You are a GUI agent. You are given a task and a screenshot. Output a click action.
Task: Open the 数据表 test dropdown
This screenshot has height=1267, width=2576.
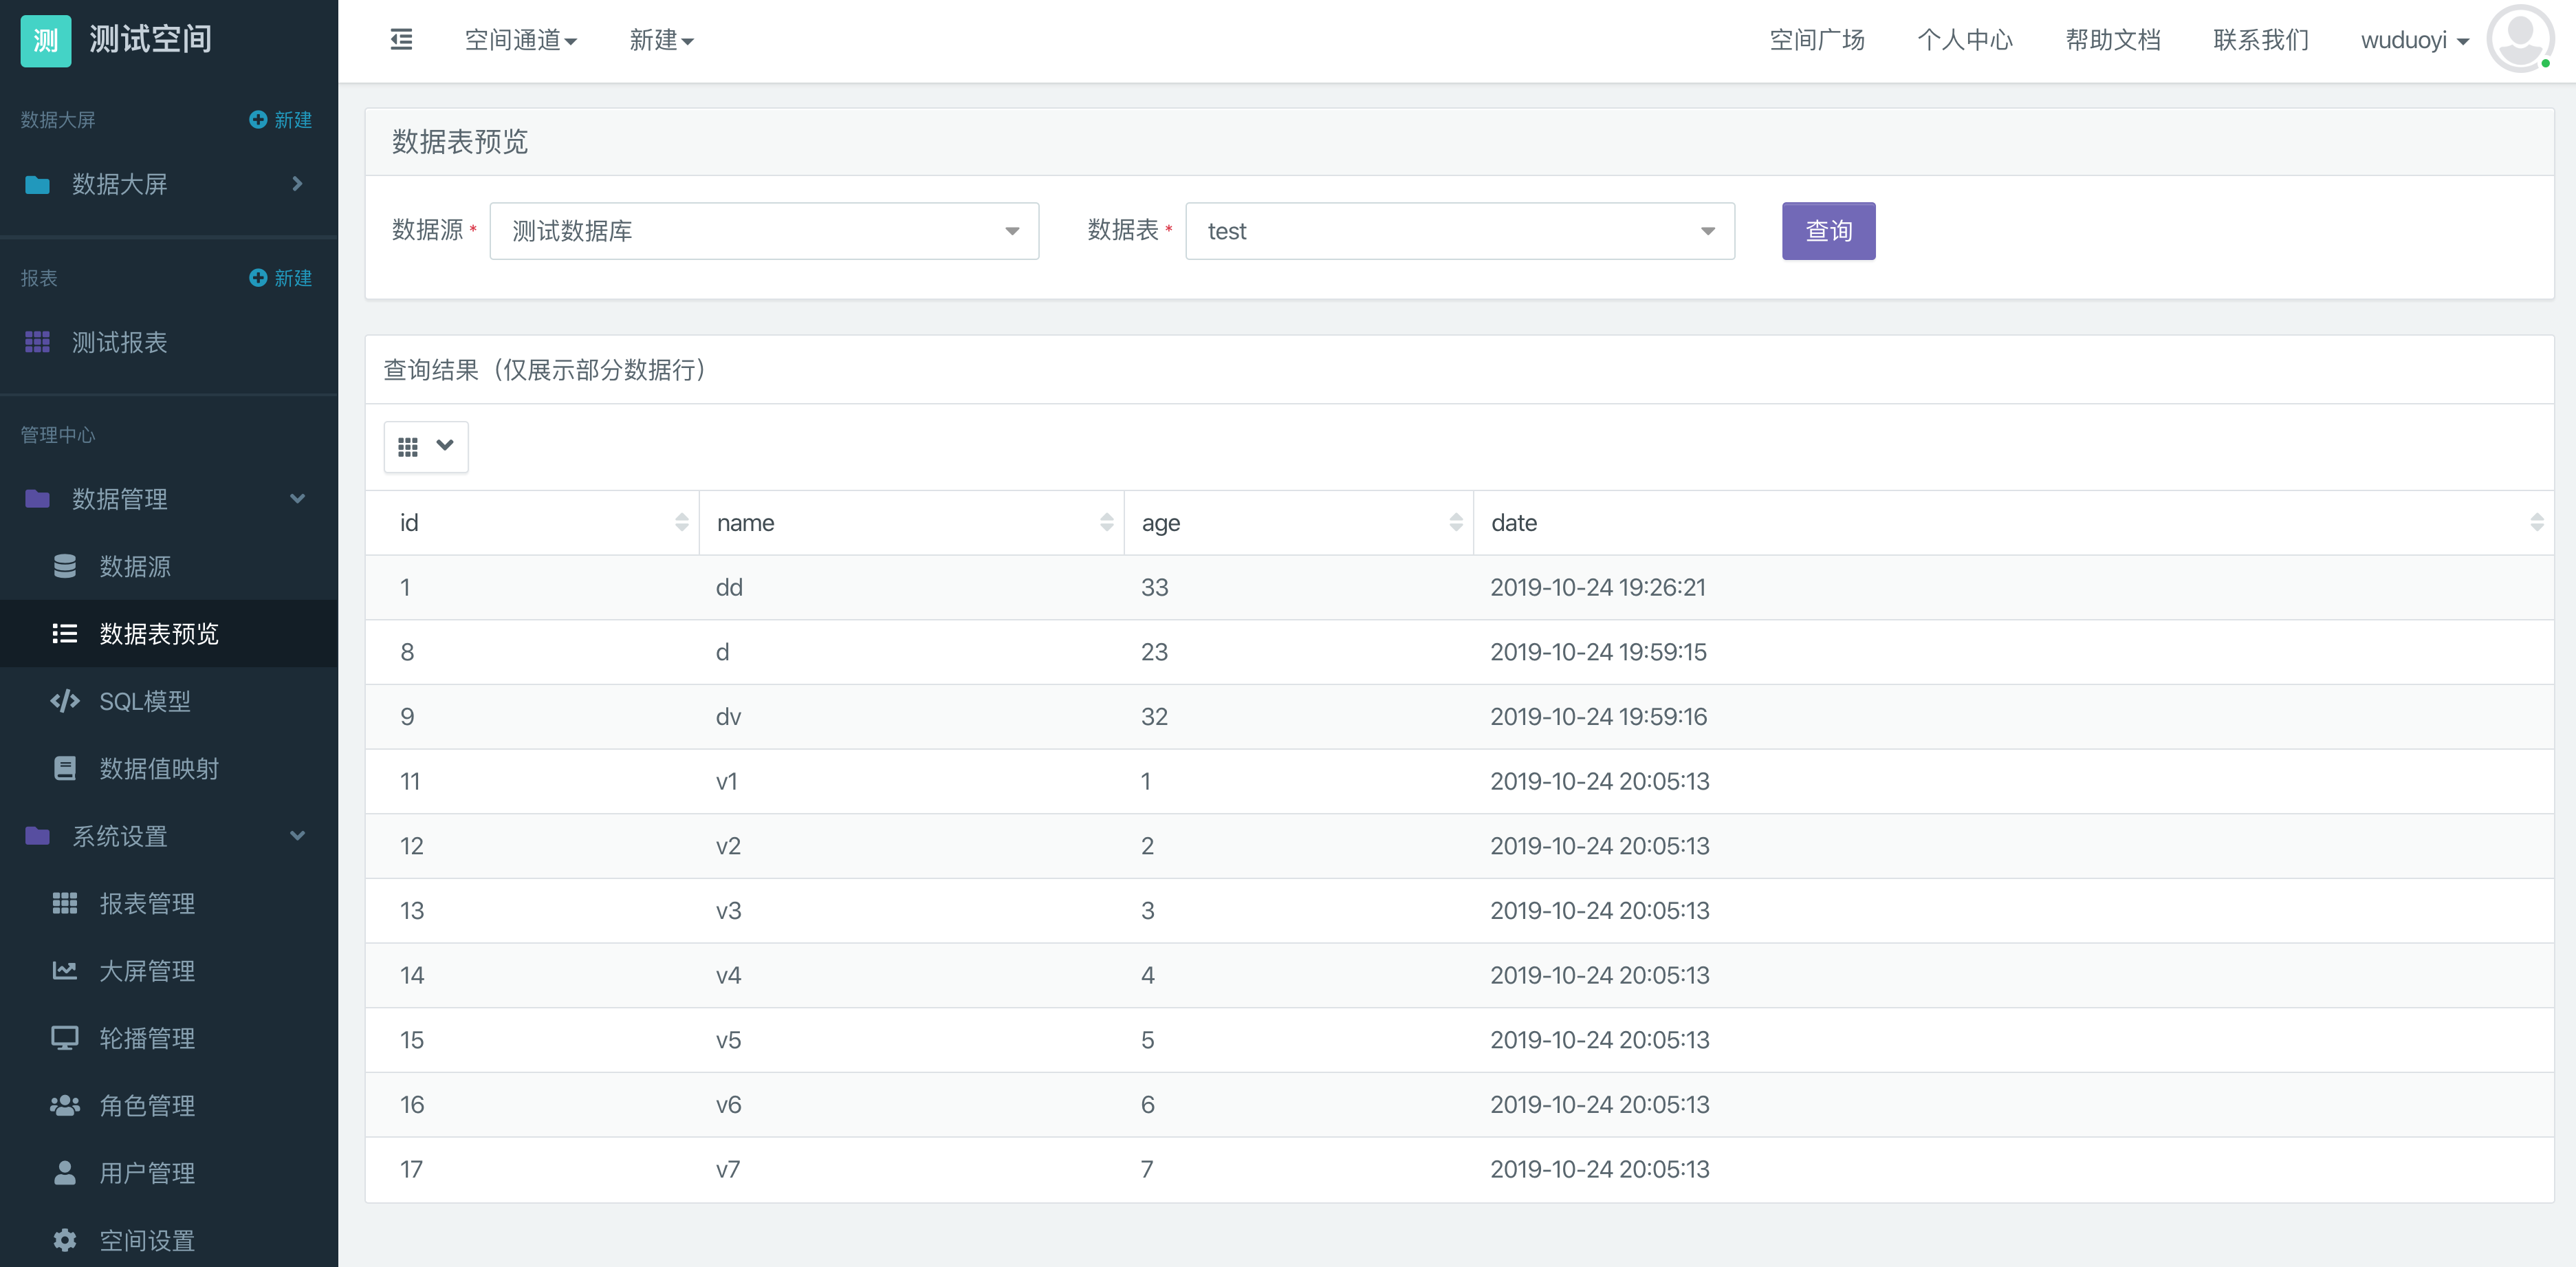pos(1460,231)
